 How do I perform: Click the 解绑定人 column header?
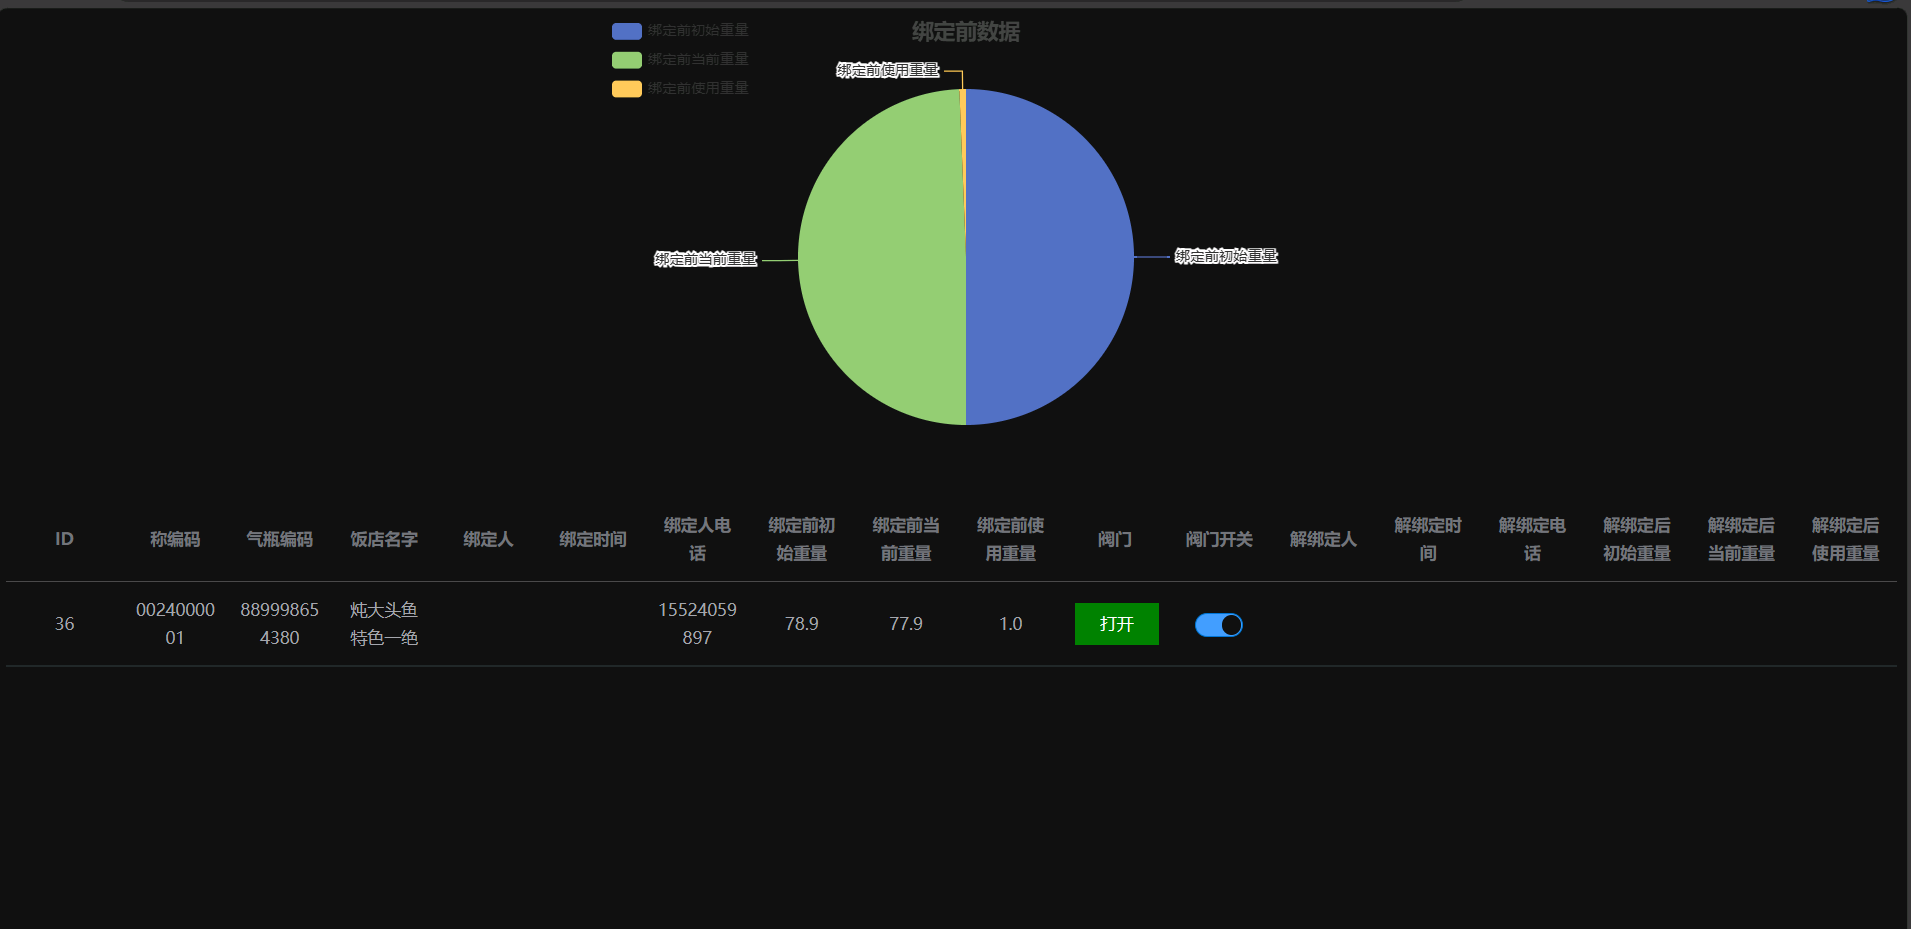point(1323,539)
